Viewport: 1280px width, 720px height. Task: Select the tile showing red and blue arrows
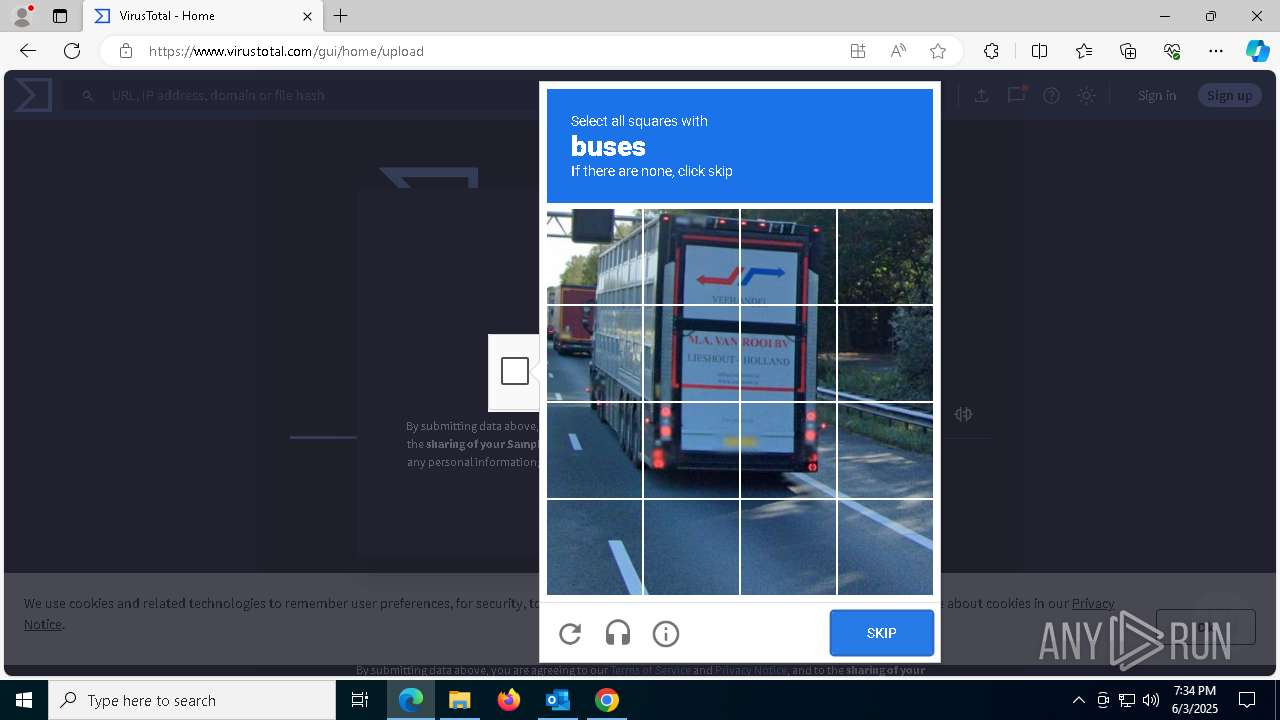(x=788, y=256)
